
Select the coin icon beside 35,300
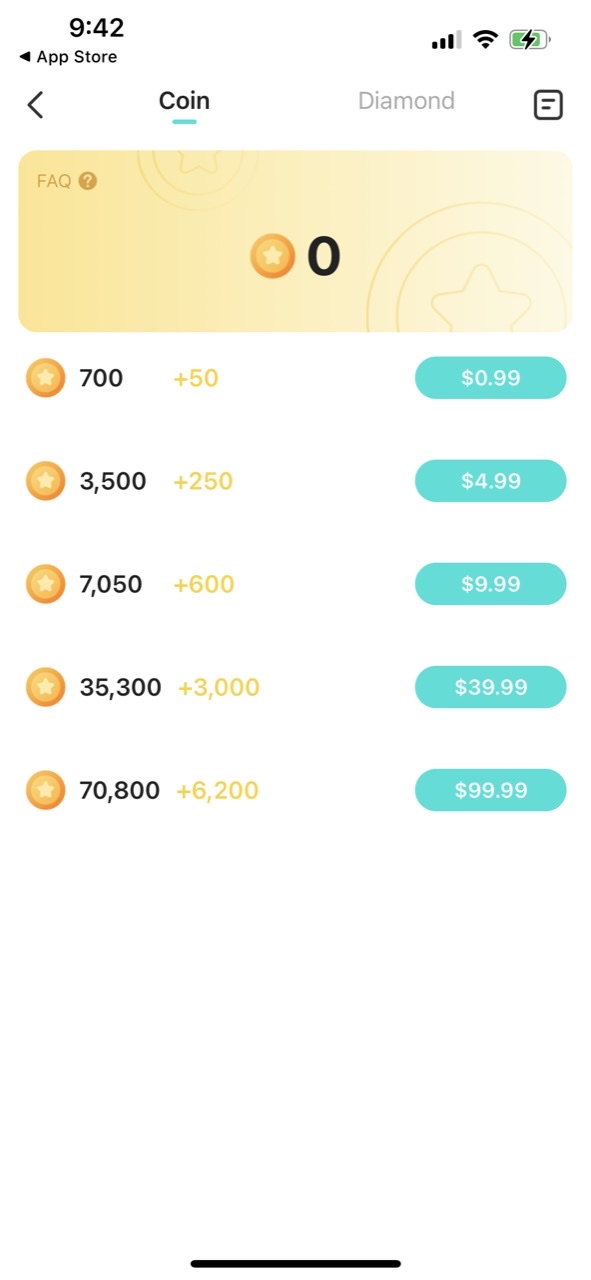(x=45, y=687)
